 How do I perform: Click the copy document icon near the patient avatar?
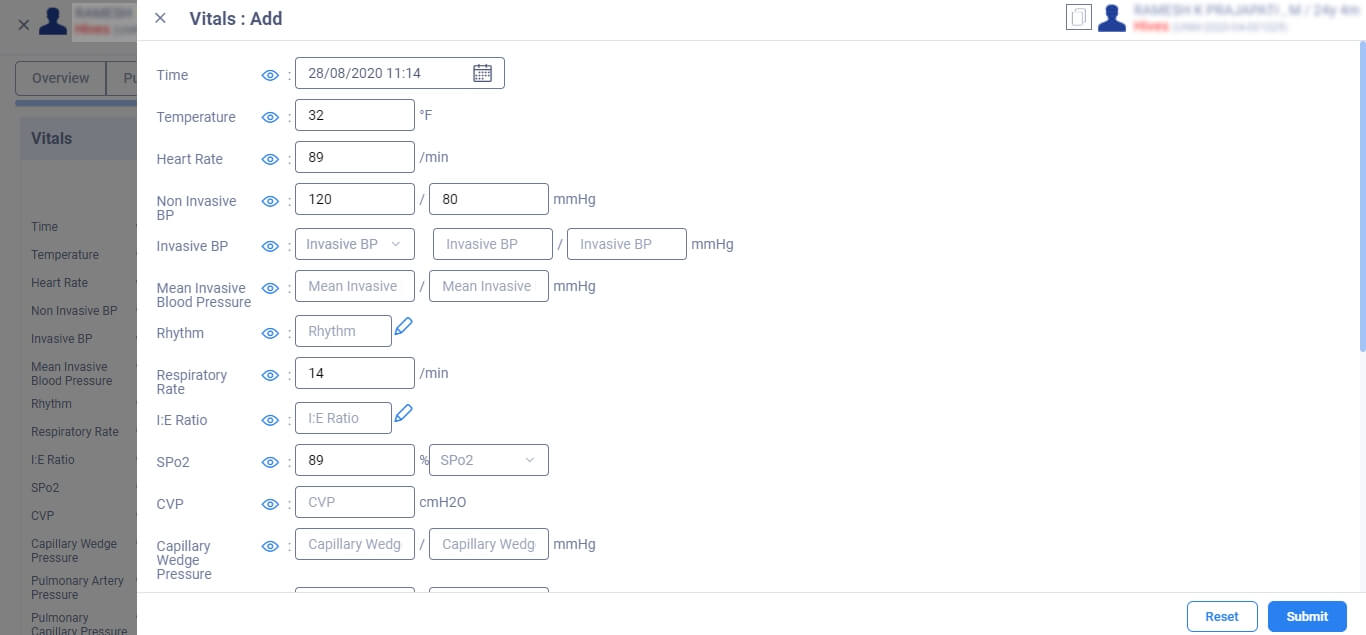[1079, 18]
